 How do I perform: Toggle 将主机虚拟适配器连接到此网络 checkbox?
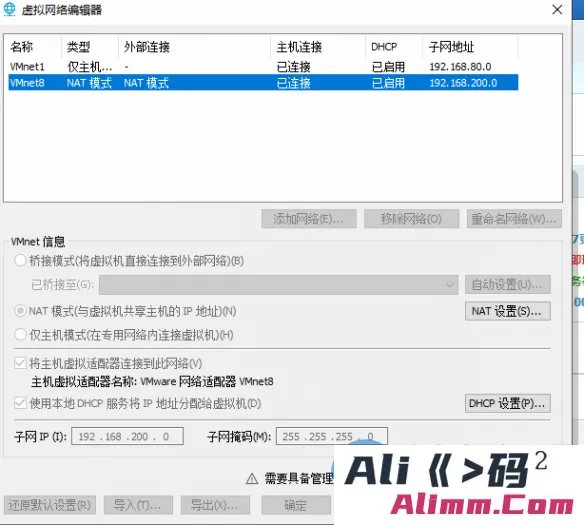point(20,363)
